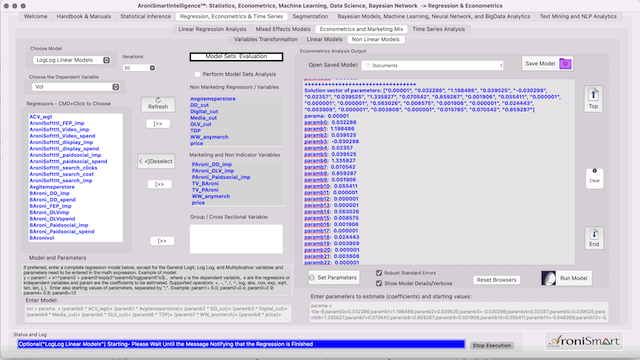
Task: Click Model Sets Evaluation button
Action: click(236, 56)
